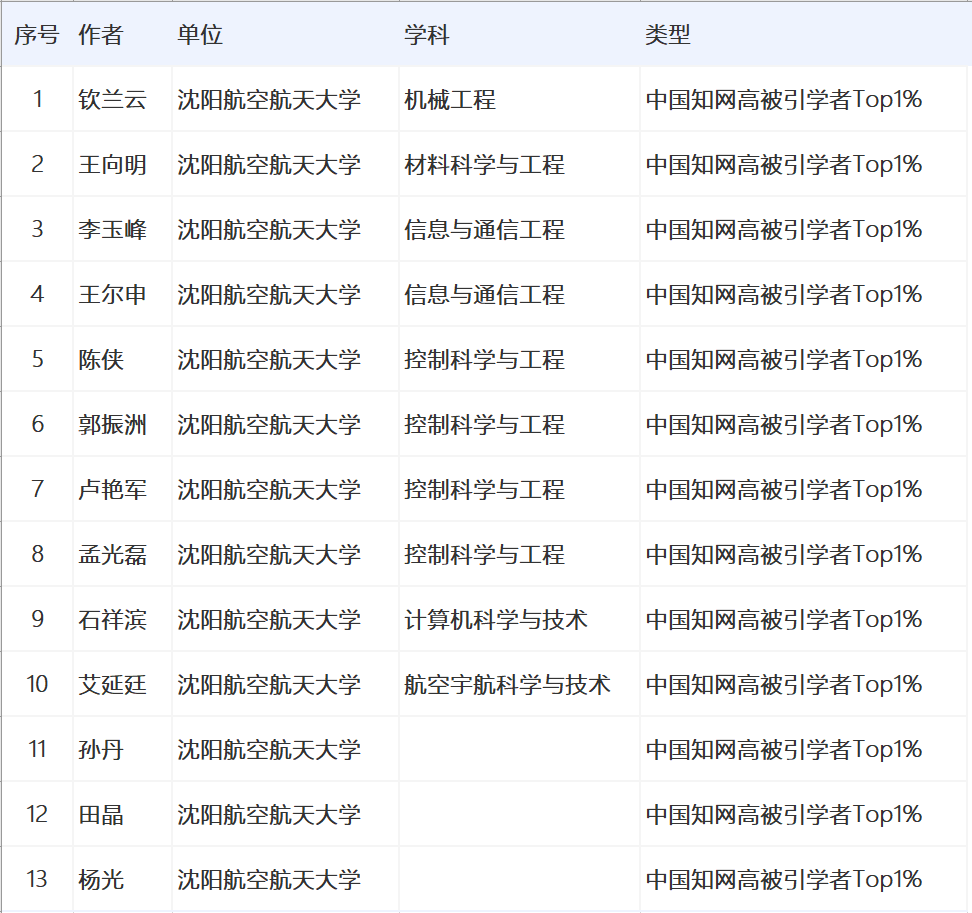This screenshot has height=913, width=972.
Task: Click the 序号 column header
Action: click(37, 35)
